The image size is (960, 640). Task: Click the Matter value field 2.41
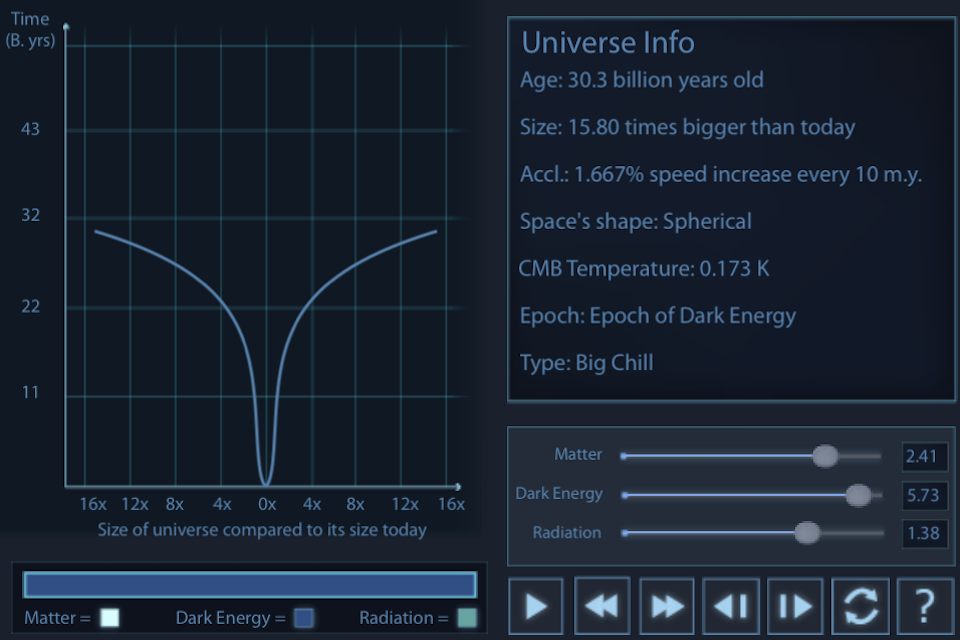(924, 456)
